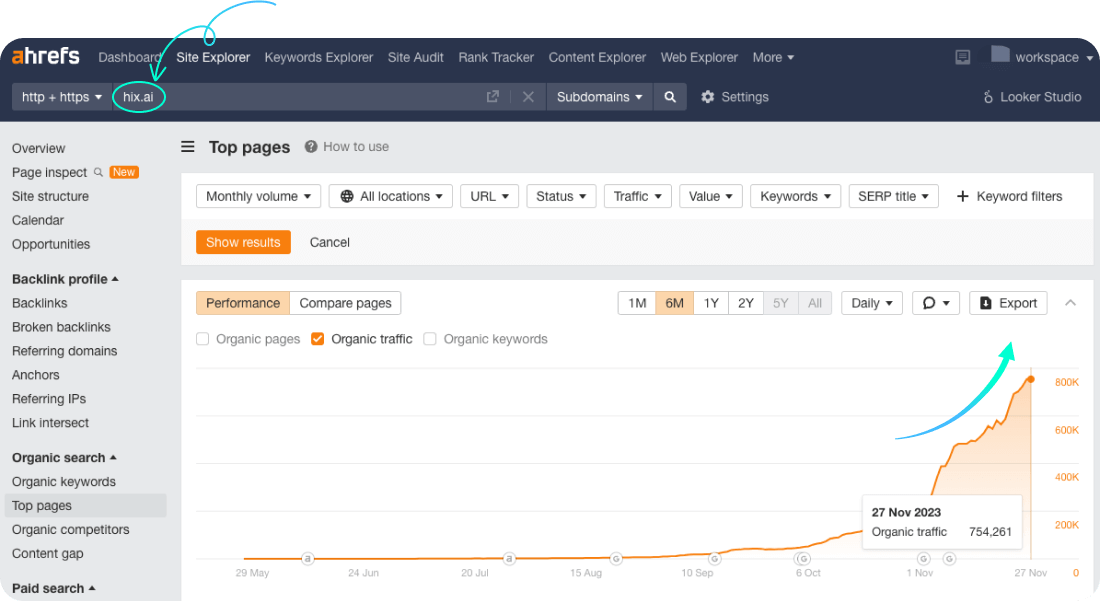Switch to the Compare pages tab
1100x601 pixels.
[345, 302]
